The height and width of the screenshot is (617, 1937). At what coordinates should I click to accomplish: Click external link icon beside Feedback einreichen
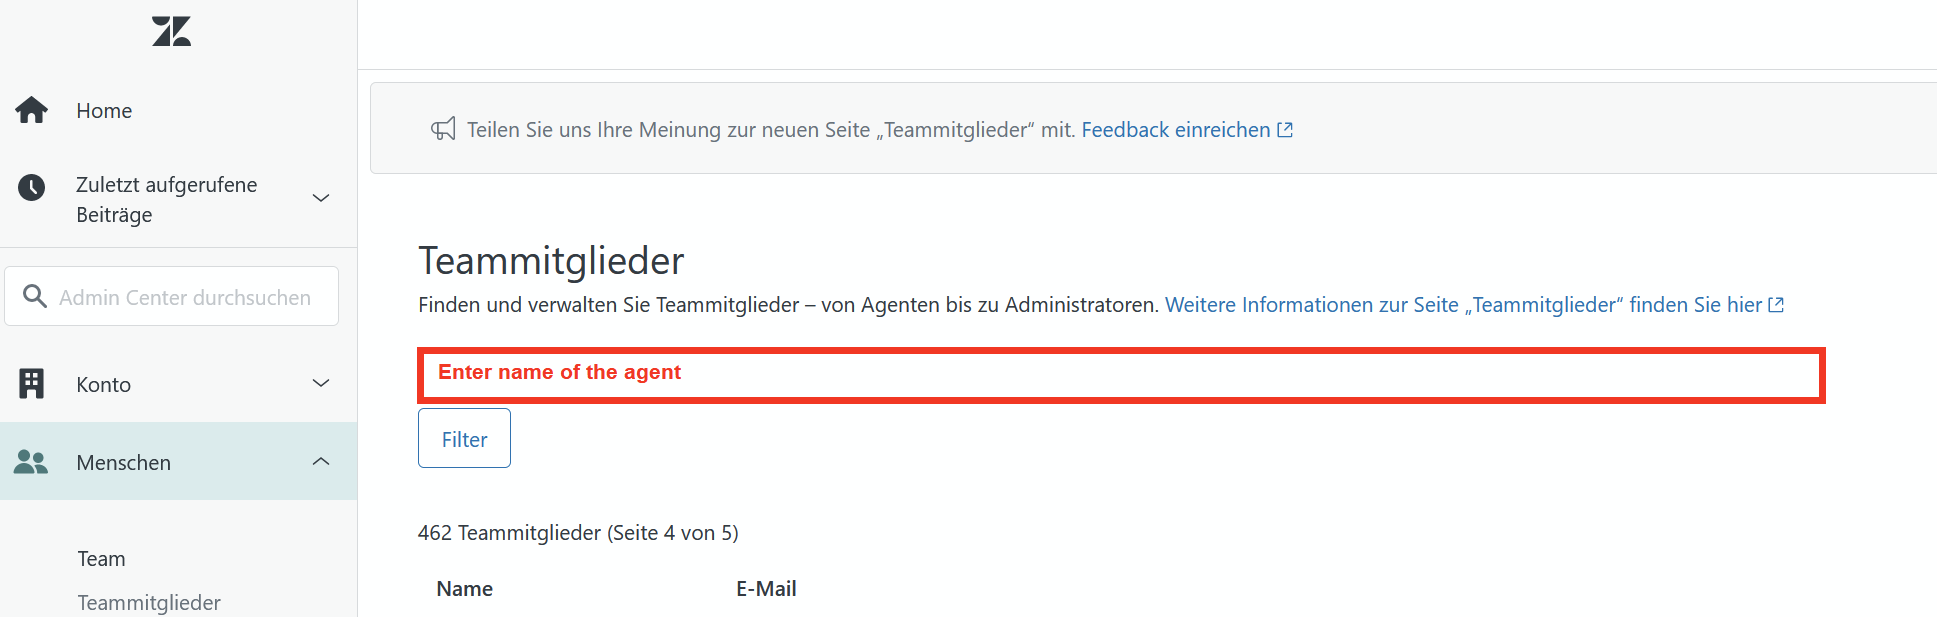pos(1286,130)
